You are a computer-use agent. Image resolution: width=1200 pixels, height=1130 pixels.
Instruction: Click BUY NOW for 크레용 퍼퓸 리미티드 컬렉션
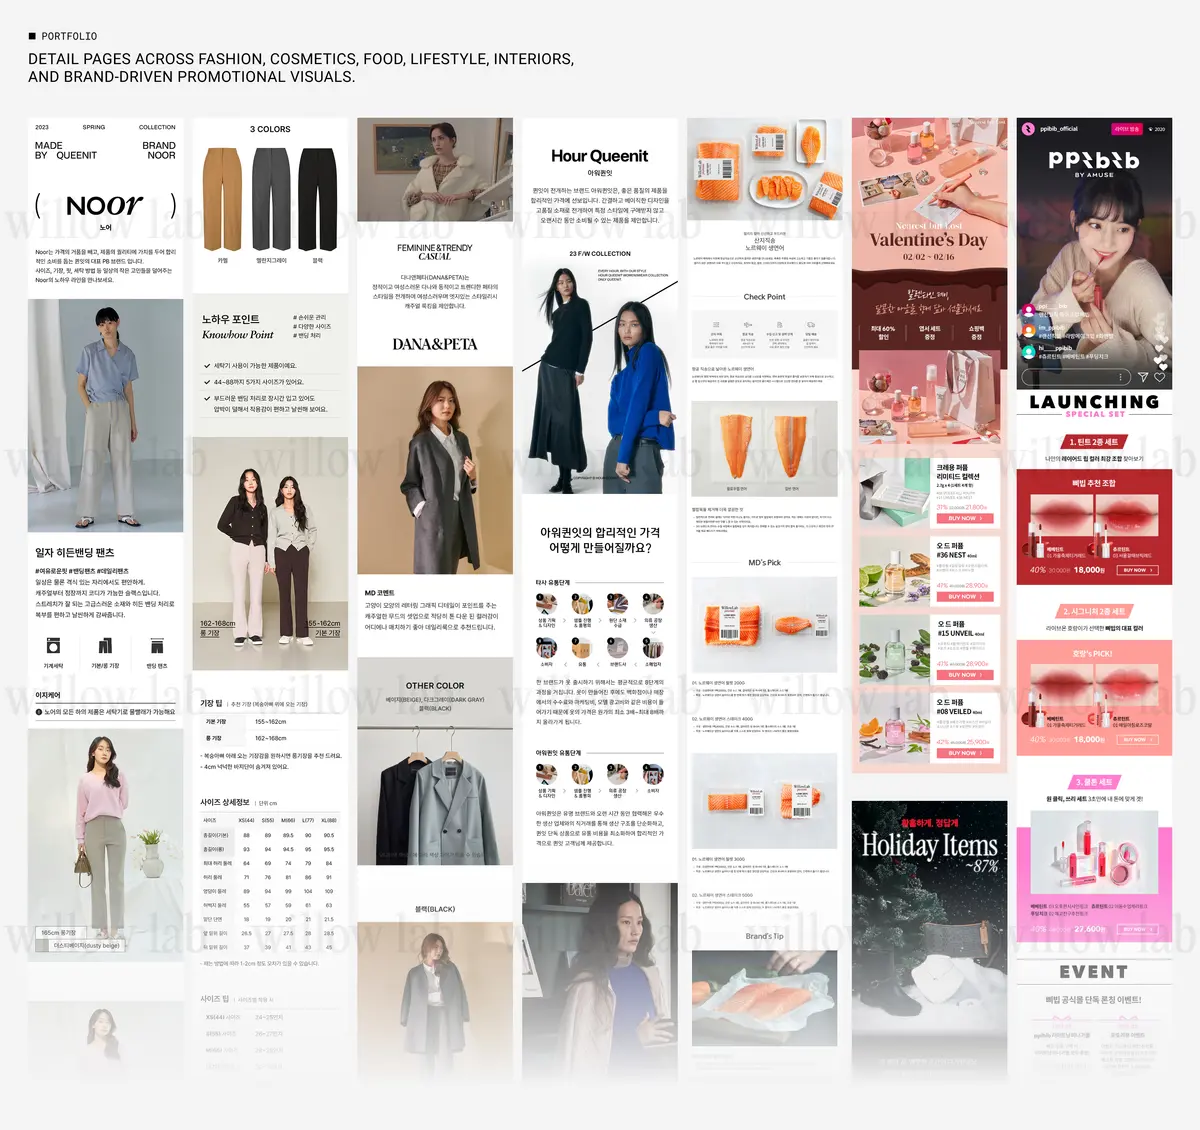pos(964,518)
